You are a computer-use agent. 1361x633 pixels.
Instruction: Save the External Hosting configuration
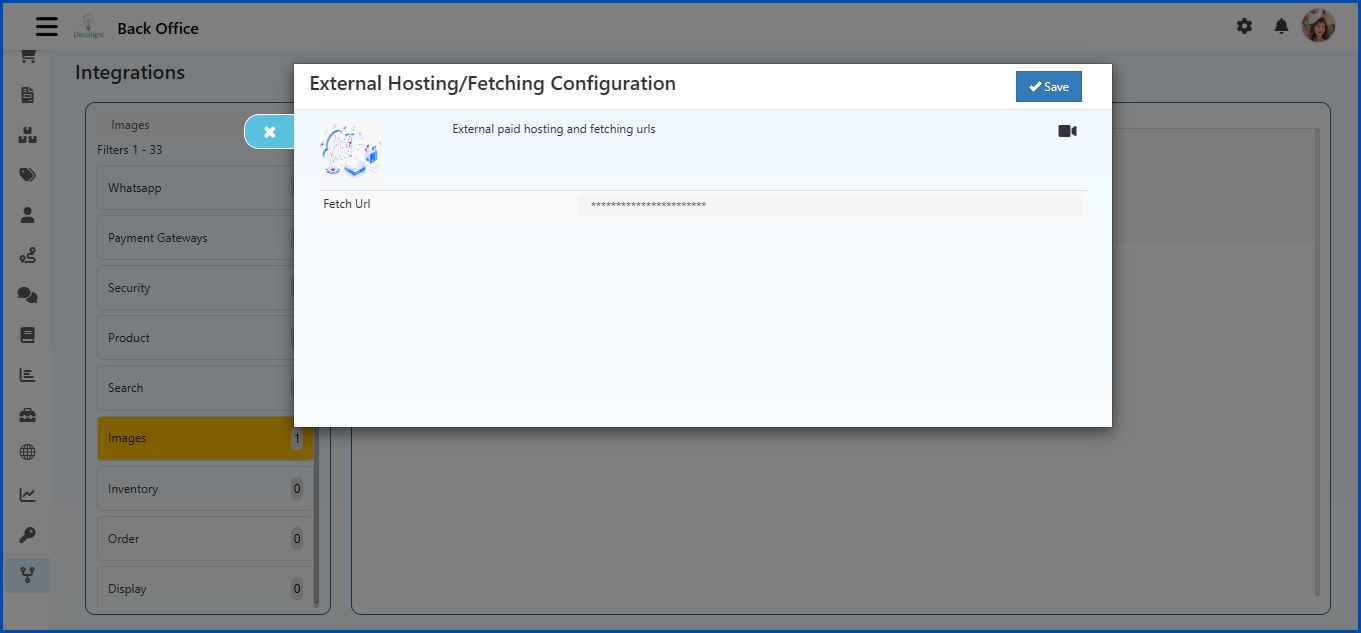pyautogui.click(x=1048, y=86)
